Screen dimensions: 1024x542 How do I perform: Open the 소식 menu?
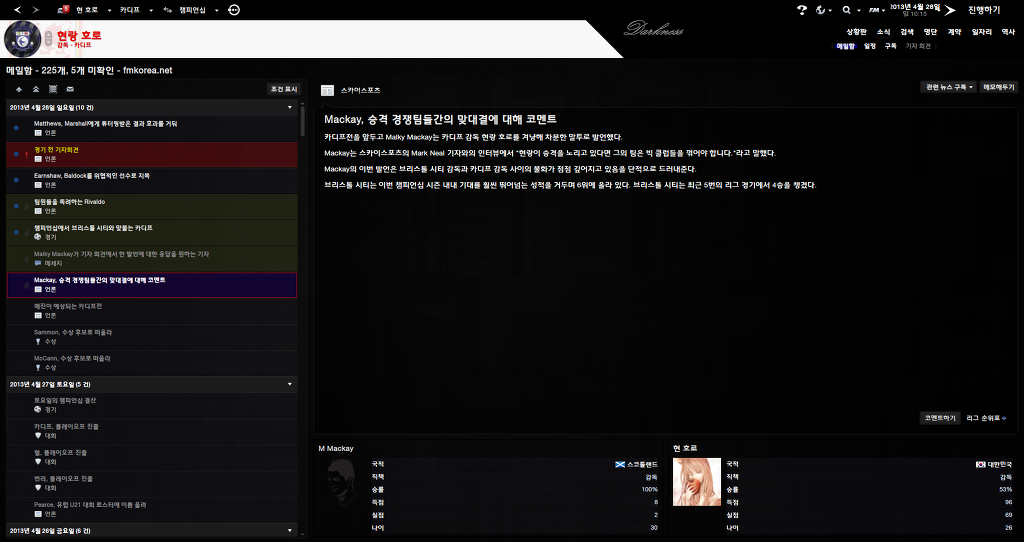coord(883,31)
